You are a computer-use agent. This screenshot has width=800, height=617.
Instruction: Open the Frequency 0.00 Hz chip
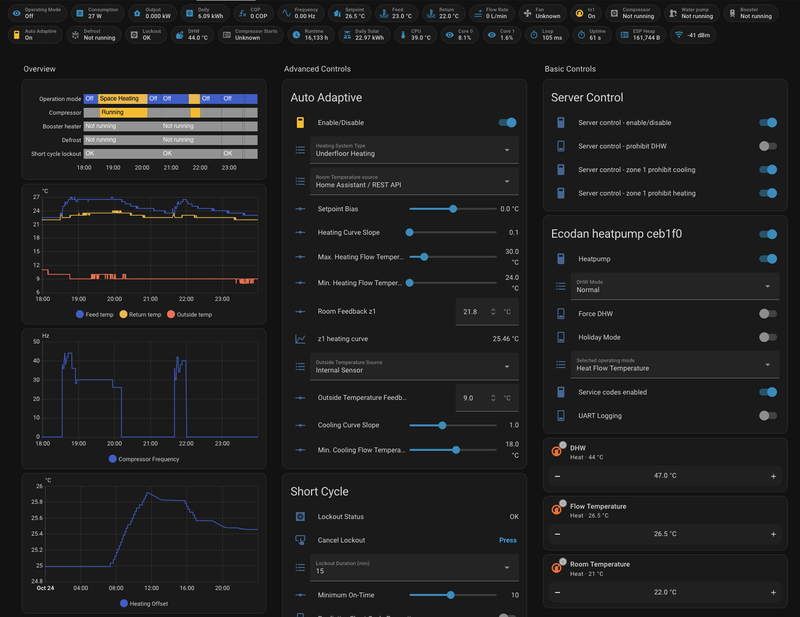[300, 13]
